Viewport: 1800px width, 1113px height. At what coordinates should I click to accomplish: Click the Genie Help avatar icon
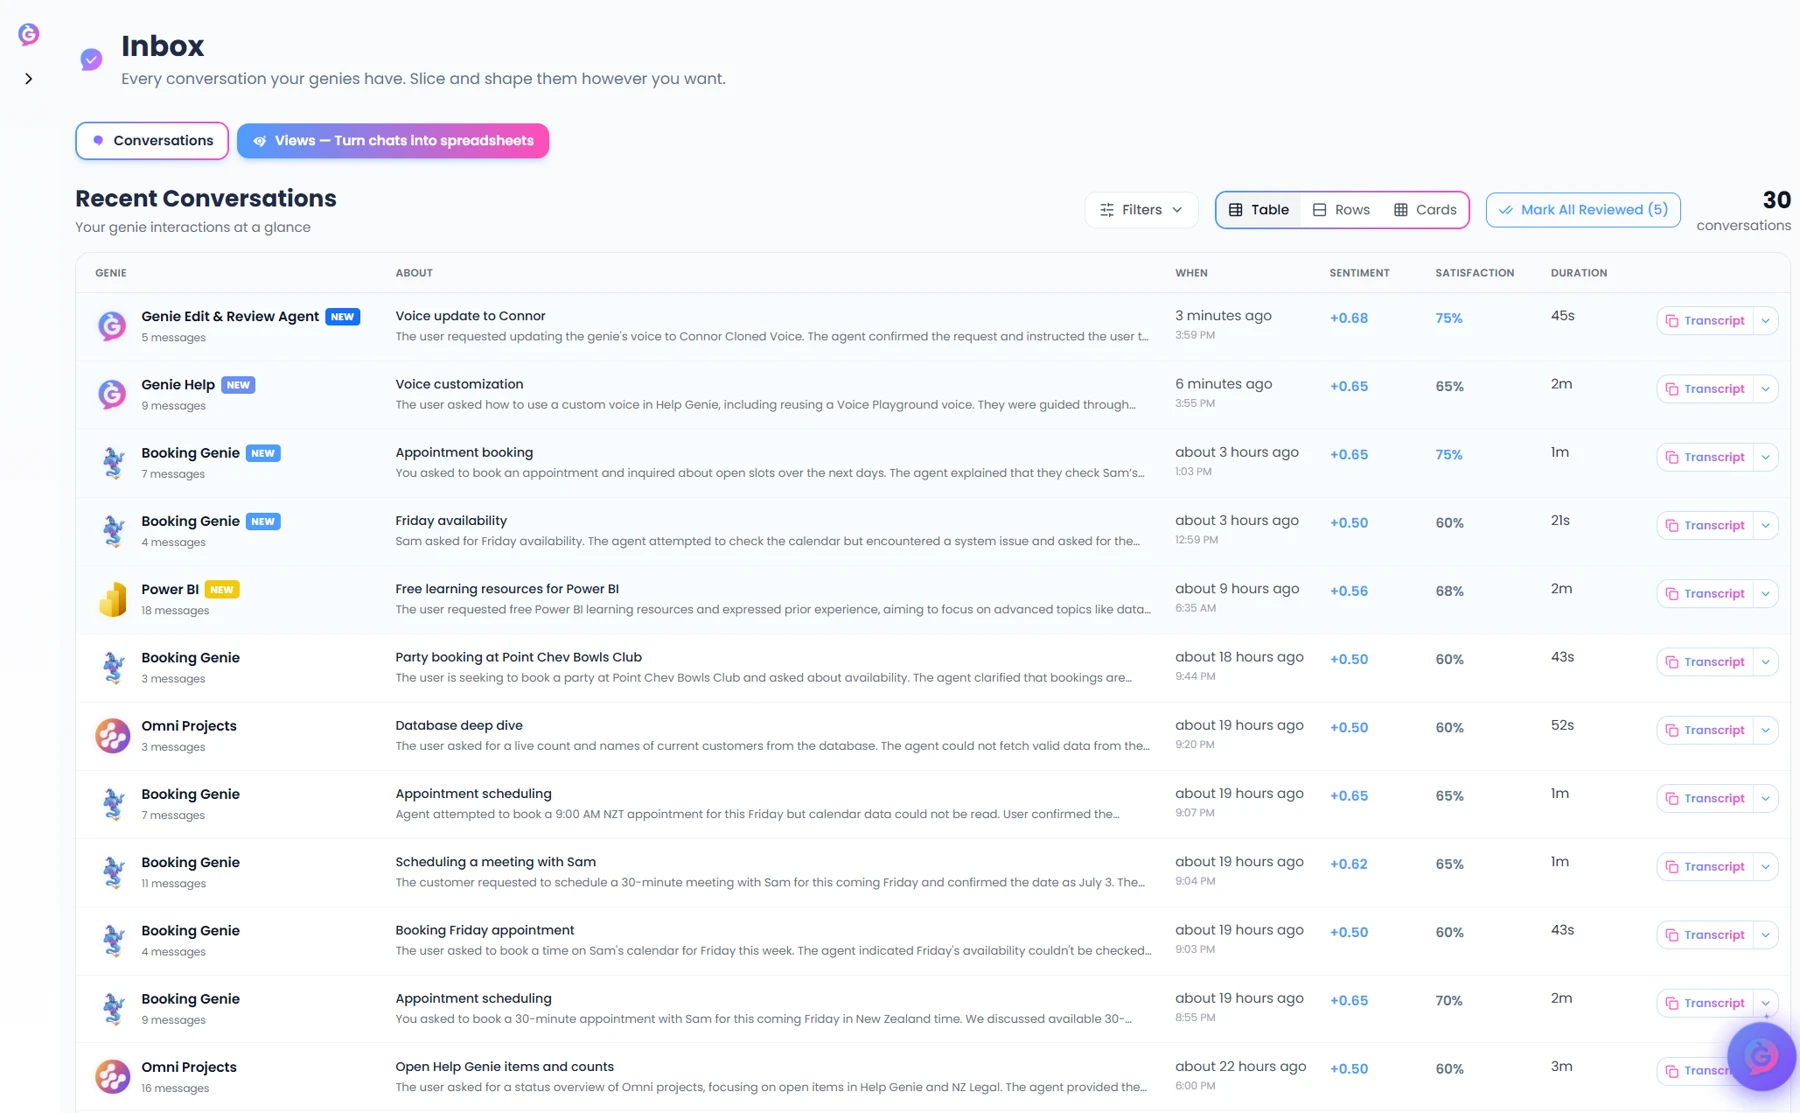tap(112, 394)
